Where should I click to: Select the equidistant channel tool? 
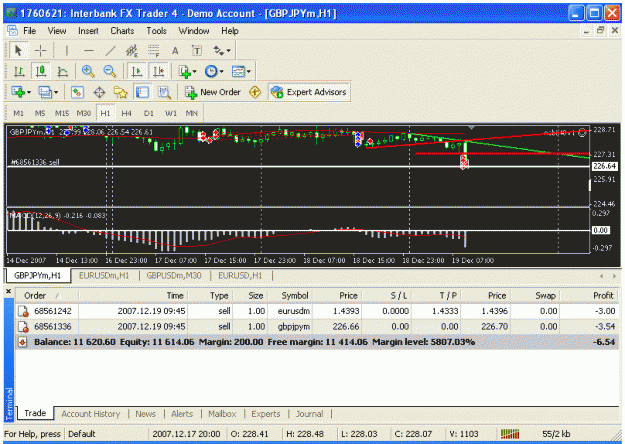(x=132, y=51)
